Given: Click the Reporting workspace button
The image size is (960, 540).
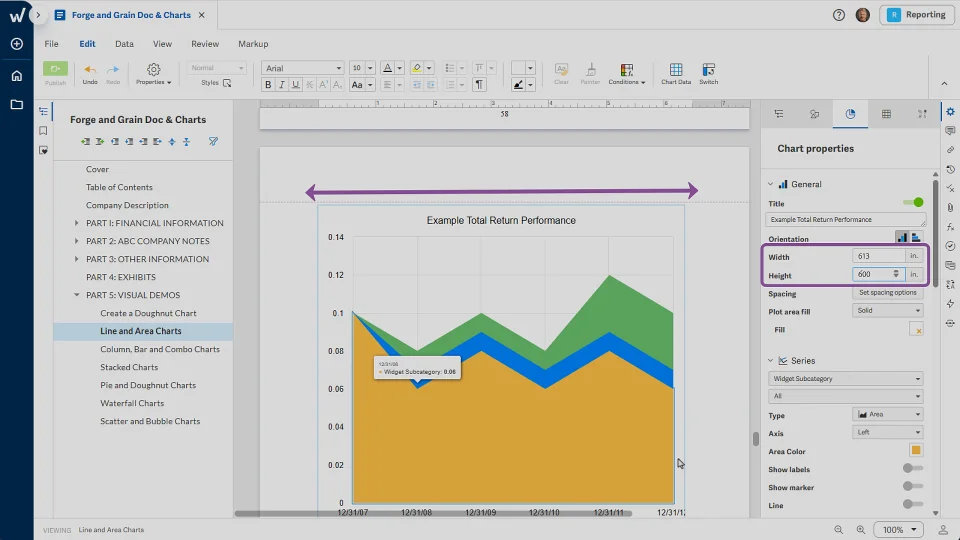Looking at the screenshot, I should (917, 15).
